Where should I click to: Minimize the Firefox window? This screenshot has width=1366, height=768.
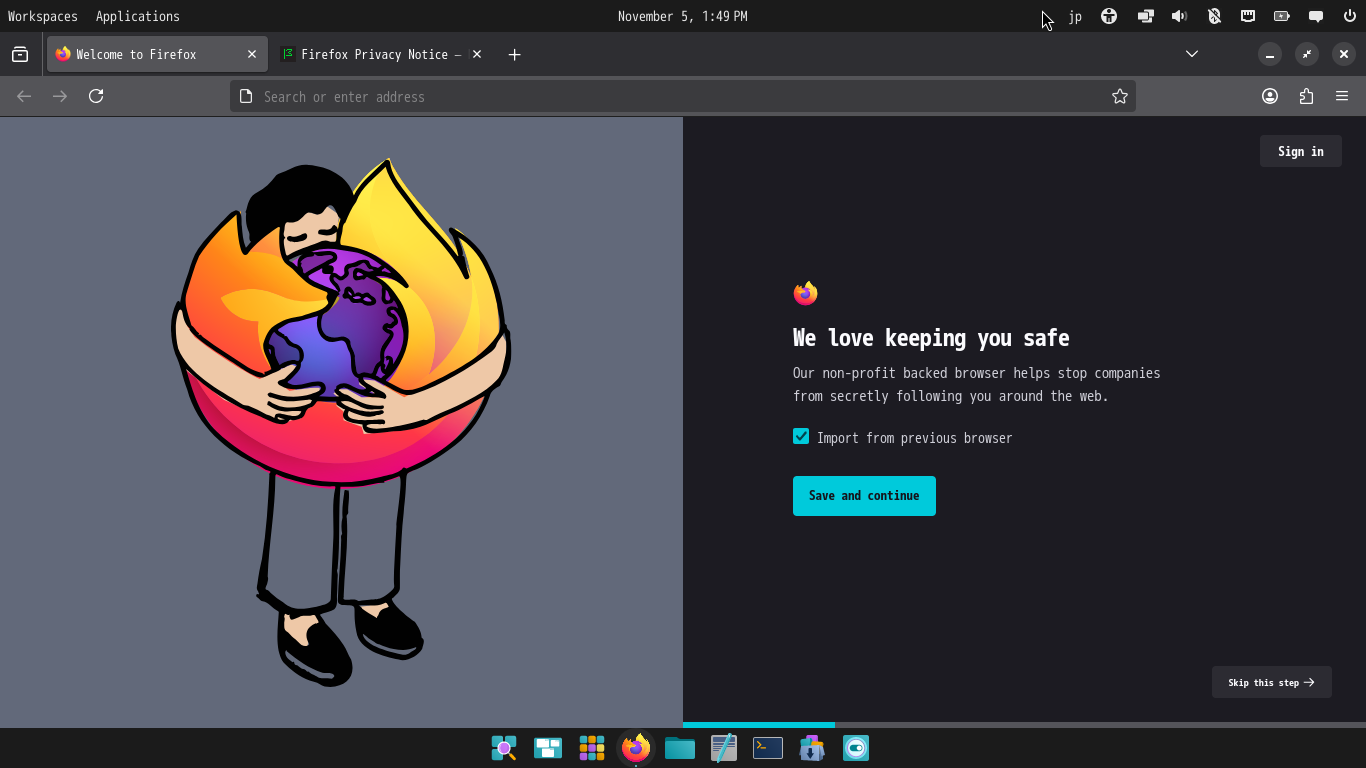1270,54
